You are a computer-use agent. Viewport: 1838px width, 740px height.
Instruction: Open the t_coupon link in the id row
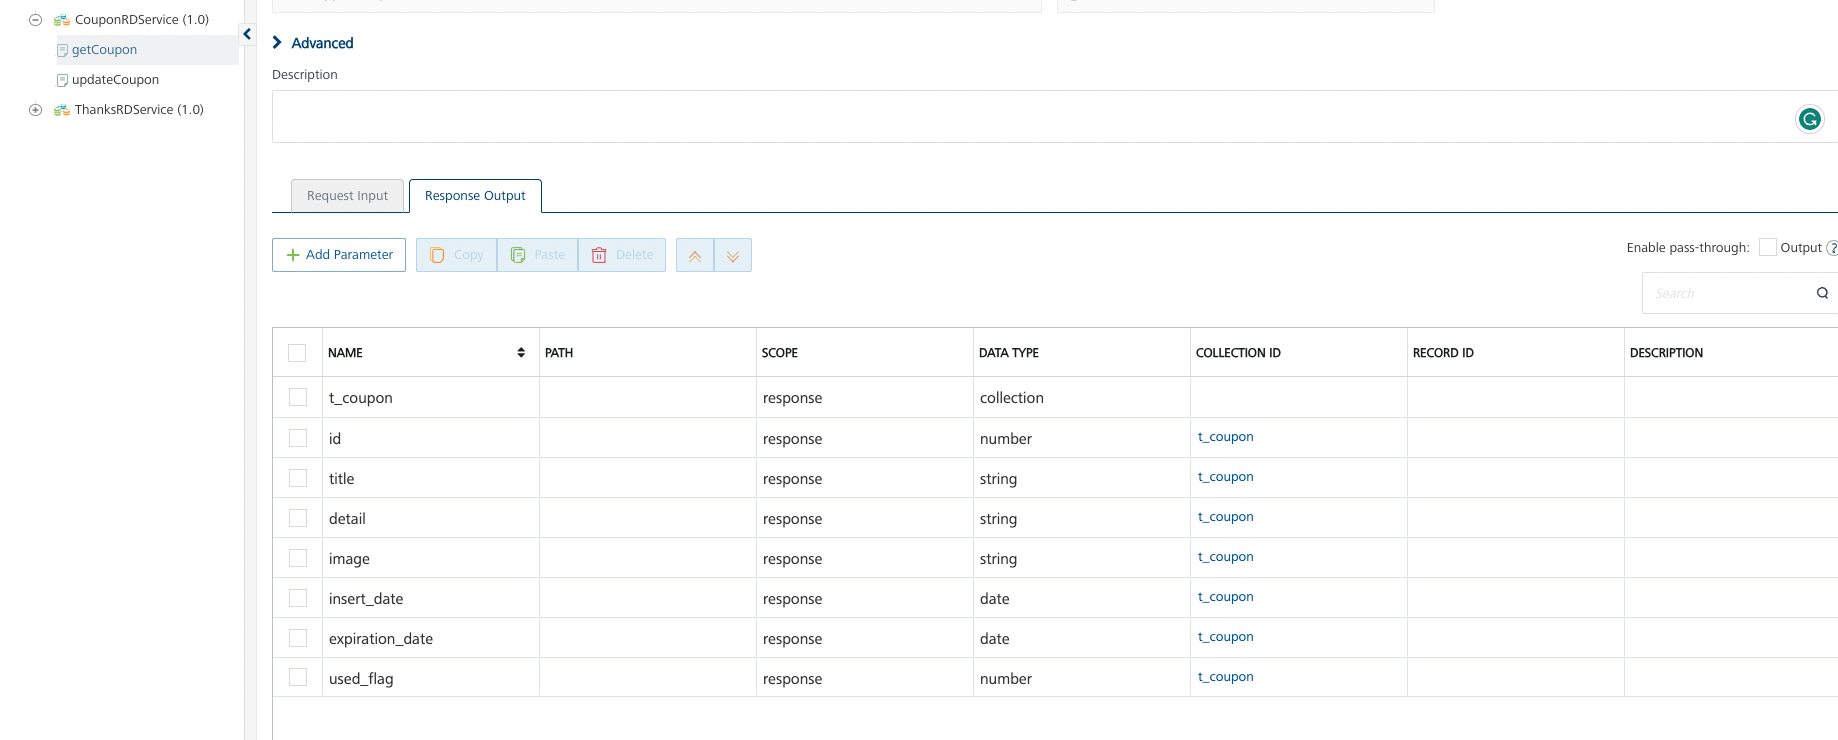click(x=1225, y=437)
